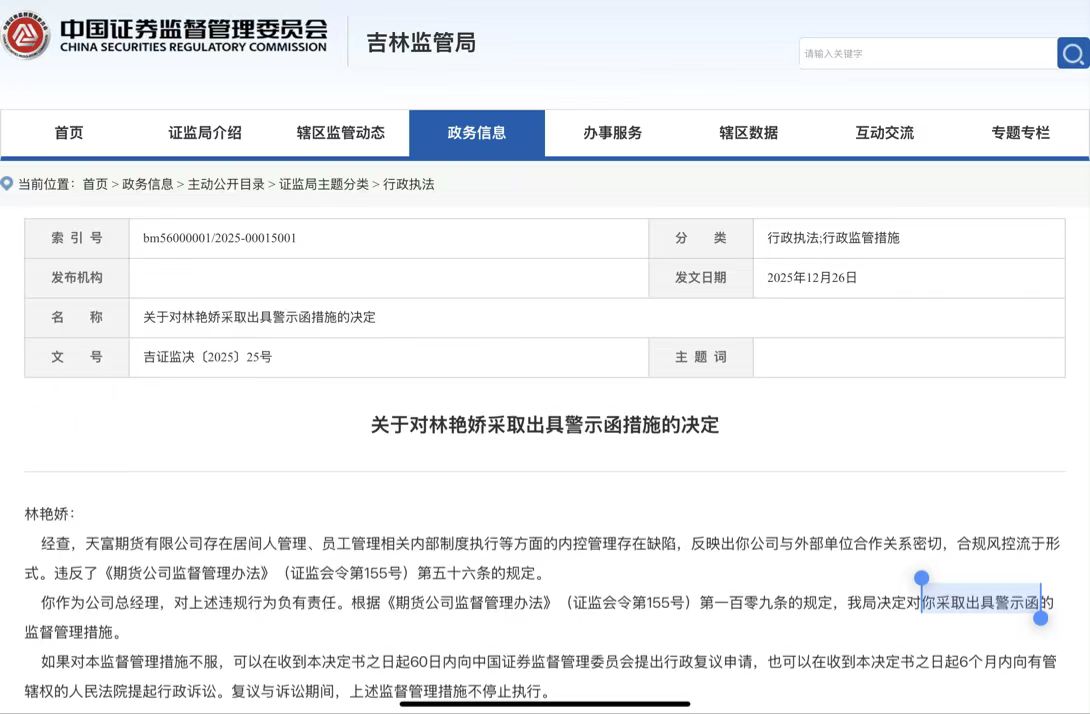
Task: Open the 互动交流 tab
Action: (885, 133)
